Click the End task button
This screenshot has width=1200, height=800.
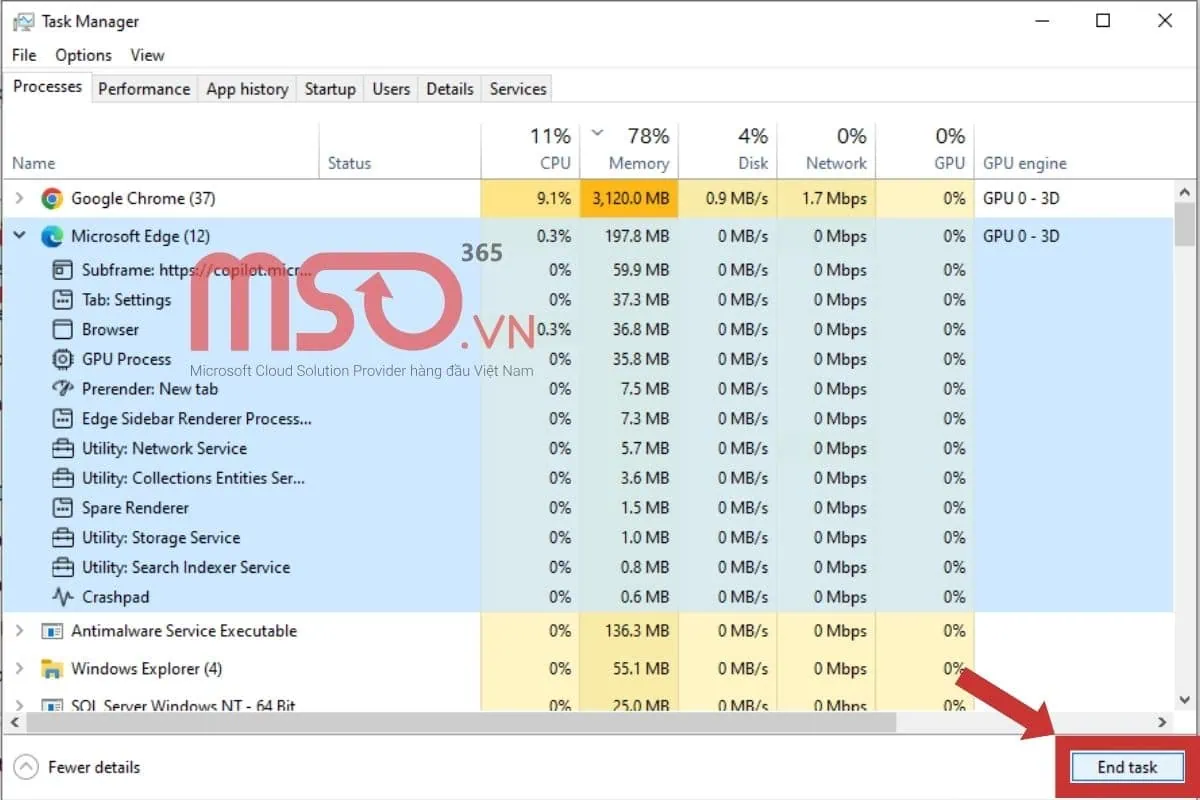[1127, 767]
